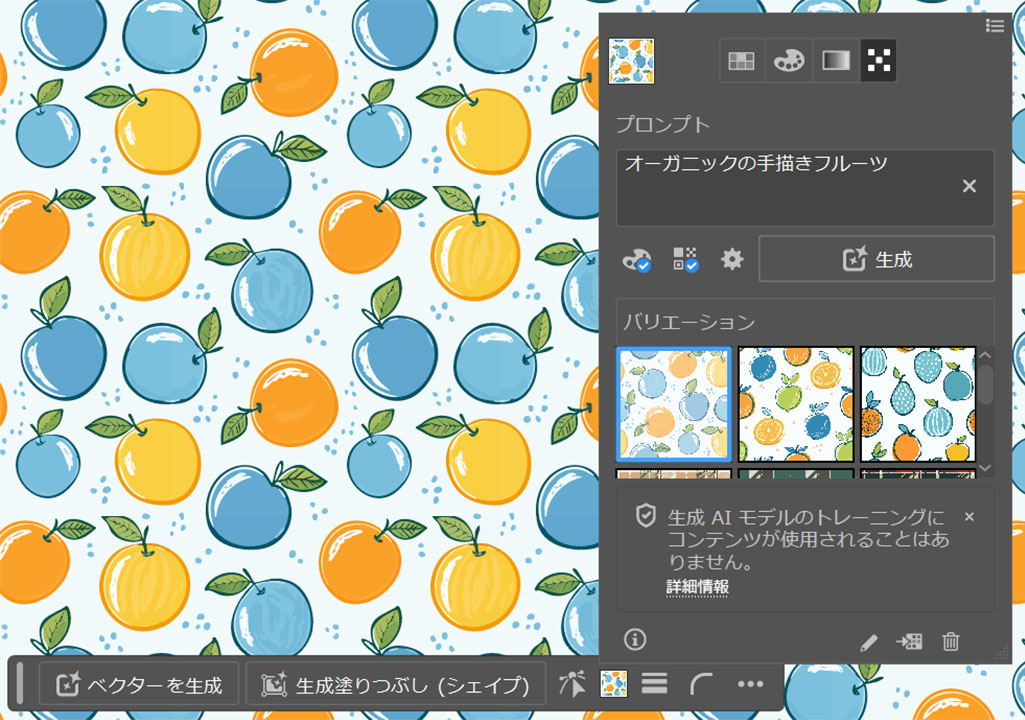Open the 詳細情報 link

coord(697,587)
